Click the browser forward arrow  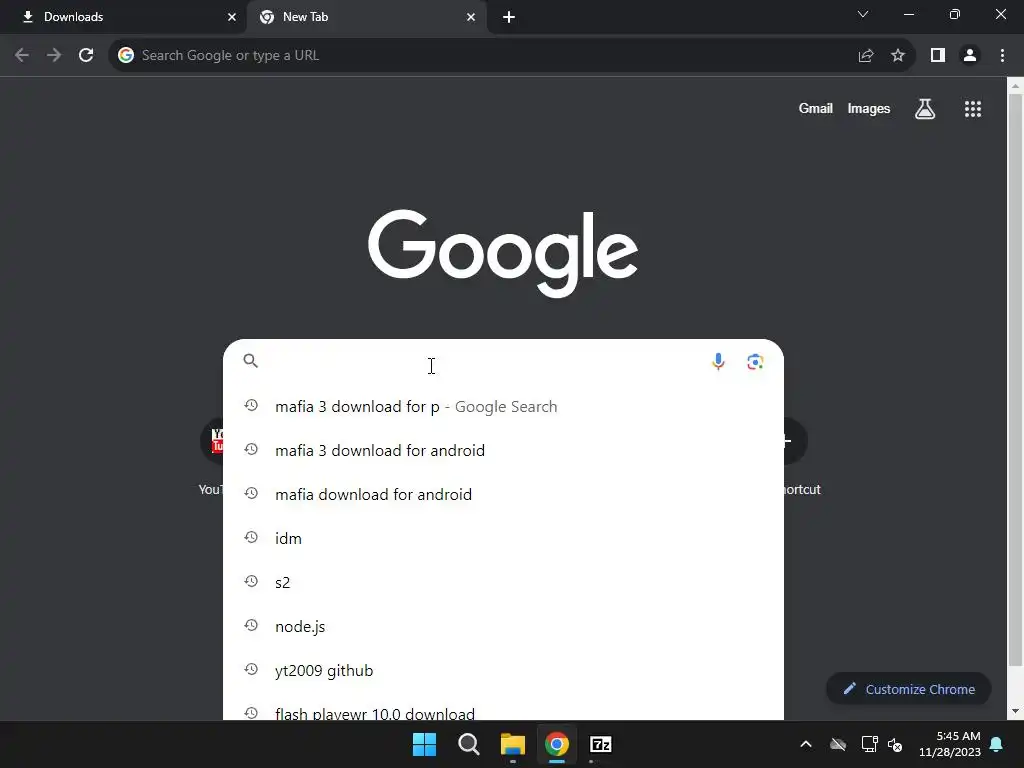[54, 56]
